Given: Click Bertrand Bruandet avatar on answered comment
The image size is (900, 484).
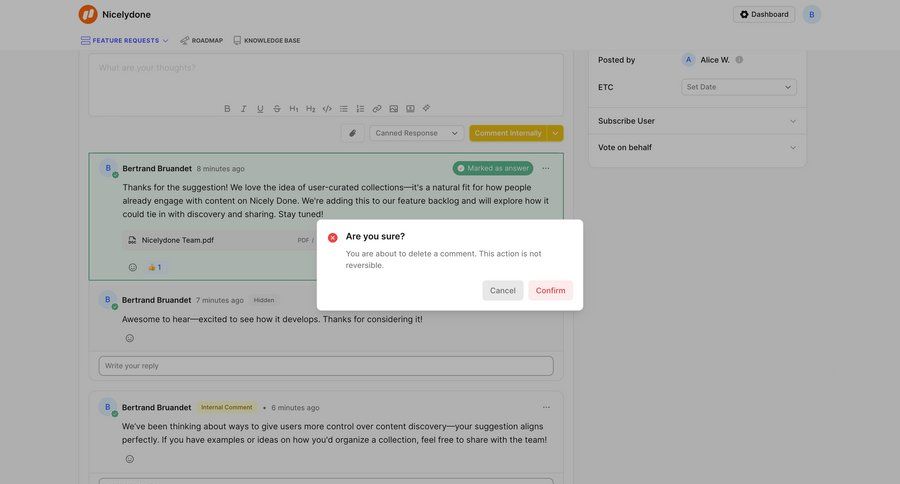Looking at the screenshot, I should 108,169.
